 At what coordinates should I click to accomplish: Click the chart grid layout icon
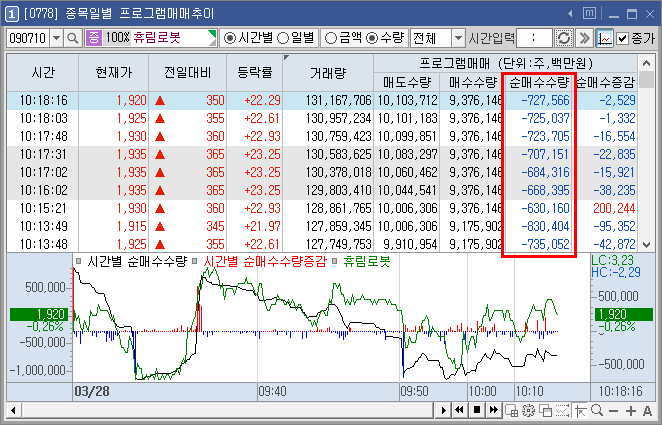pyautogui.click(x=511, y=410)
